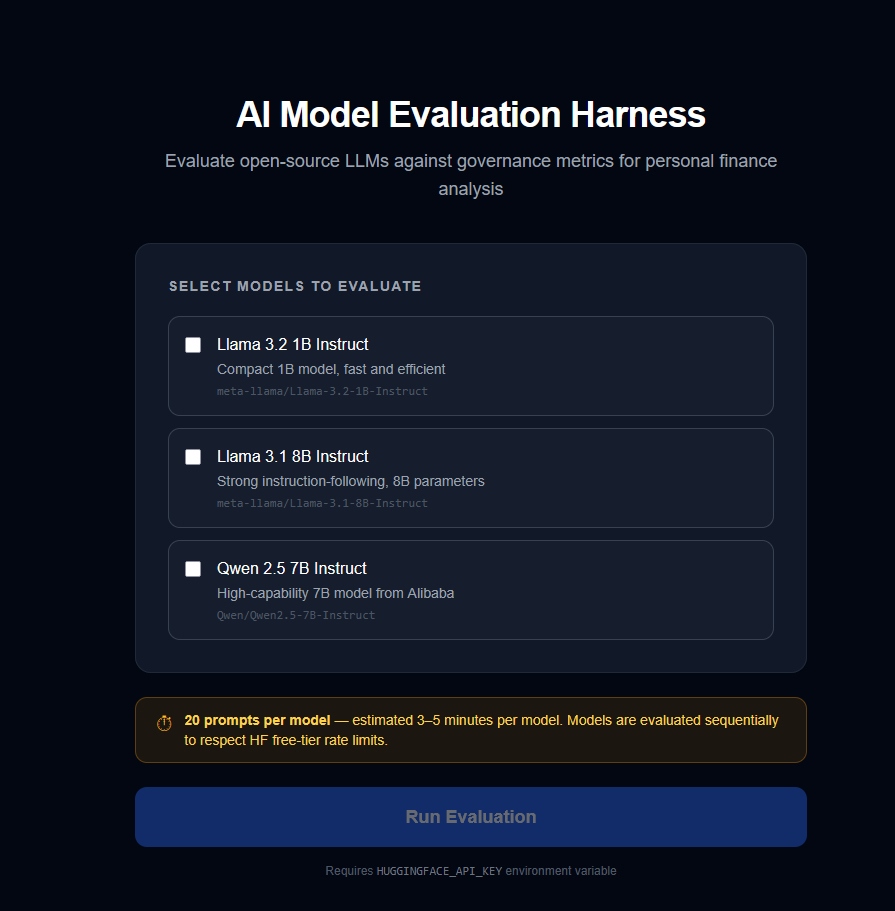This screenshot has width=895, height=911.
Task: Click the meta-llama/Llama-3.1-8B-Instruct model identifier
Action: click(x=323, y=503)
